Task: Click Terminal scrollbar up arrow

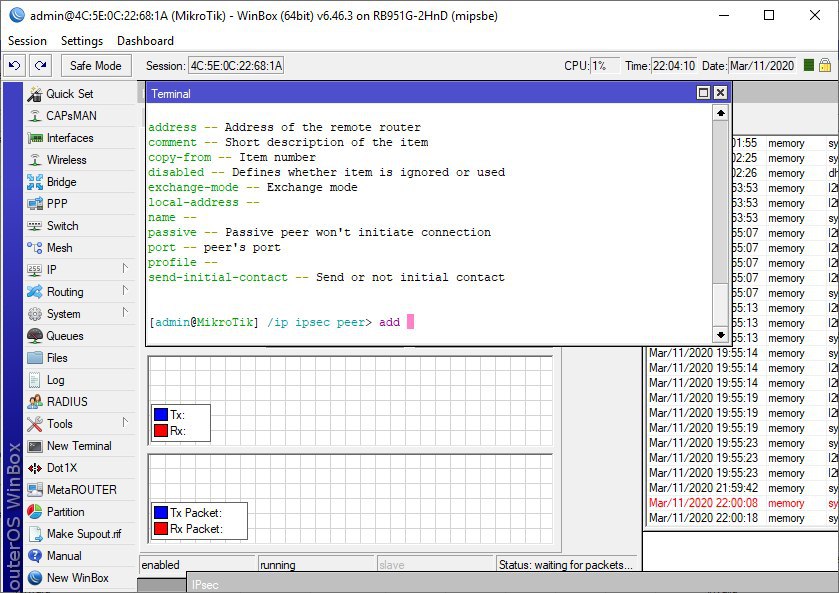Action: point(721,113)
